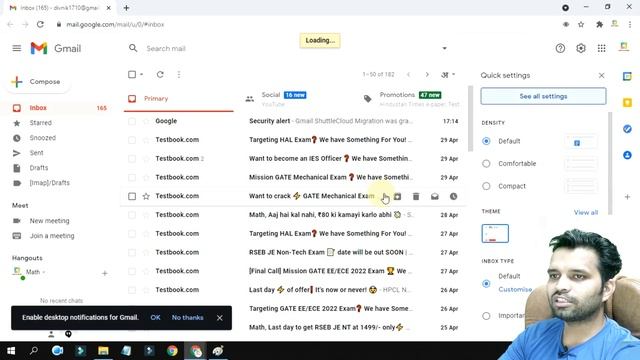Archive the hovered GATE Mechanical email
640x360 pixels.
[x=397, y=196]
